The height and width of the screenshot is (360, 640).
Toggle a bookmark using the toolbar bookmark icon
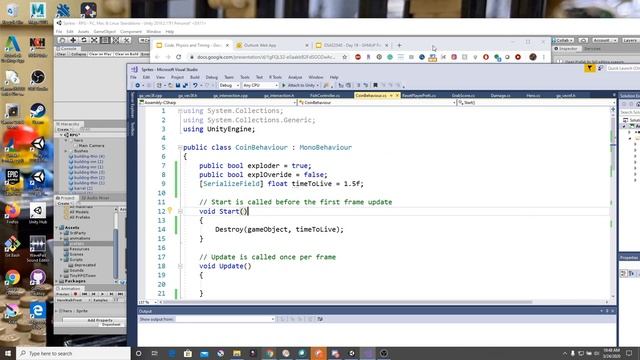click(x=375, y=85)
